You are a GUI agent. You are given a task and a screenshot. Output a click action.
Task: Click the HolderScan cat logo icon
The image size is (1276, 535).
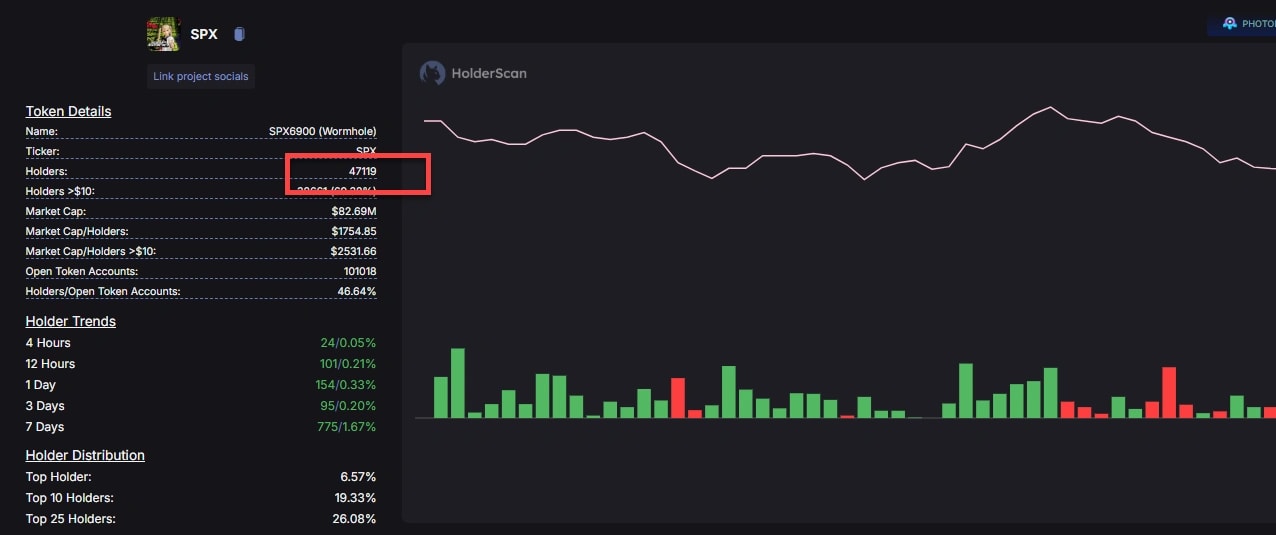point(432,73)
